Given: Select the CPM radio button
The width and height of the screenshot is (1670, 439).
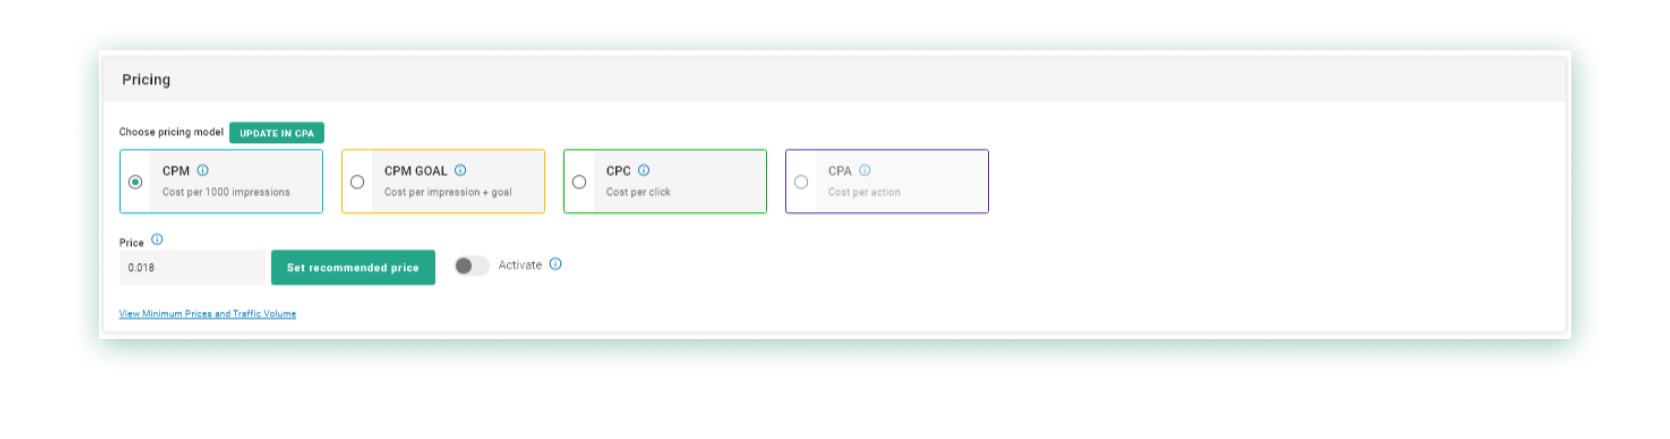Looking at the screenshot, I should click(135, 182).
